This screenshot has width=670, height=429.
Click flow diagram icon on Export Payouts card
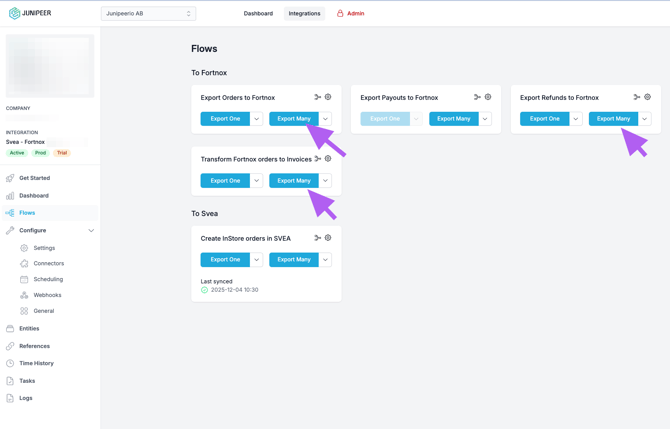pyautogui.click(x=477, y=97)
